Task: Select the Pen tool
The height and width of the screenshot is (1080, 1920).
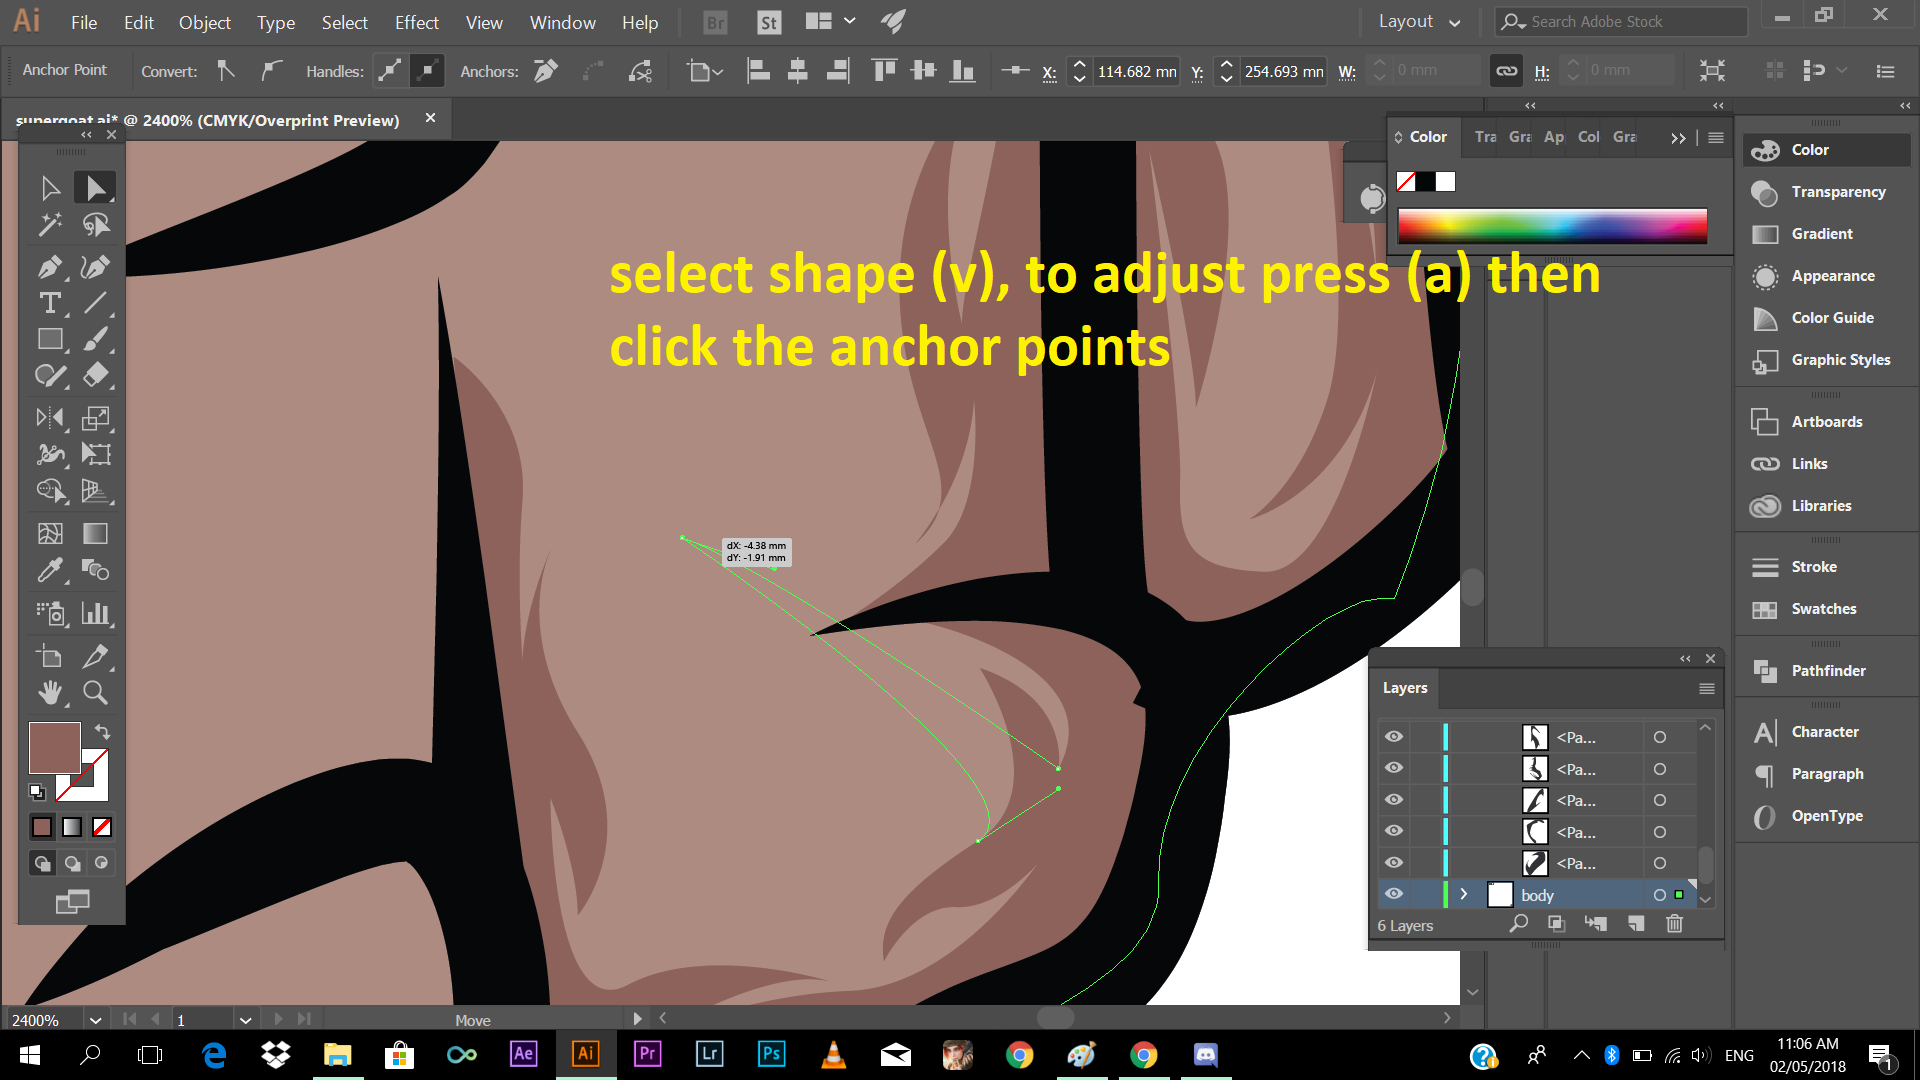Action: [x=49, y=267]
